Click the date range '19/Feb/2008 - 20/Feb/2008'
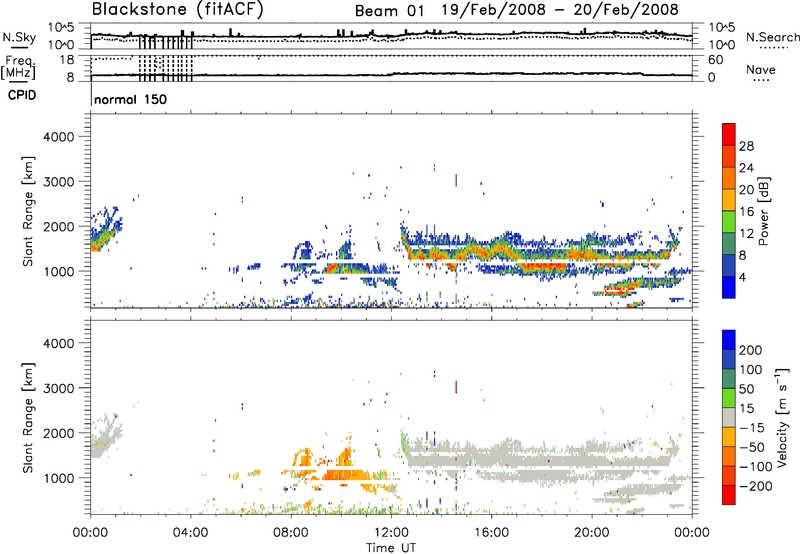This screenshot has width=800, height=554. click(x=560, y=10)
